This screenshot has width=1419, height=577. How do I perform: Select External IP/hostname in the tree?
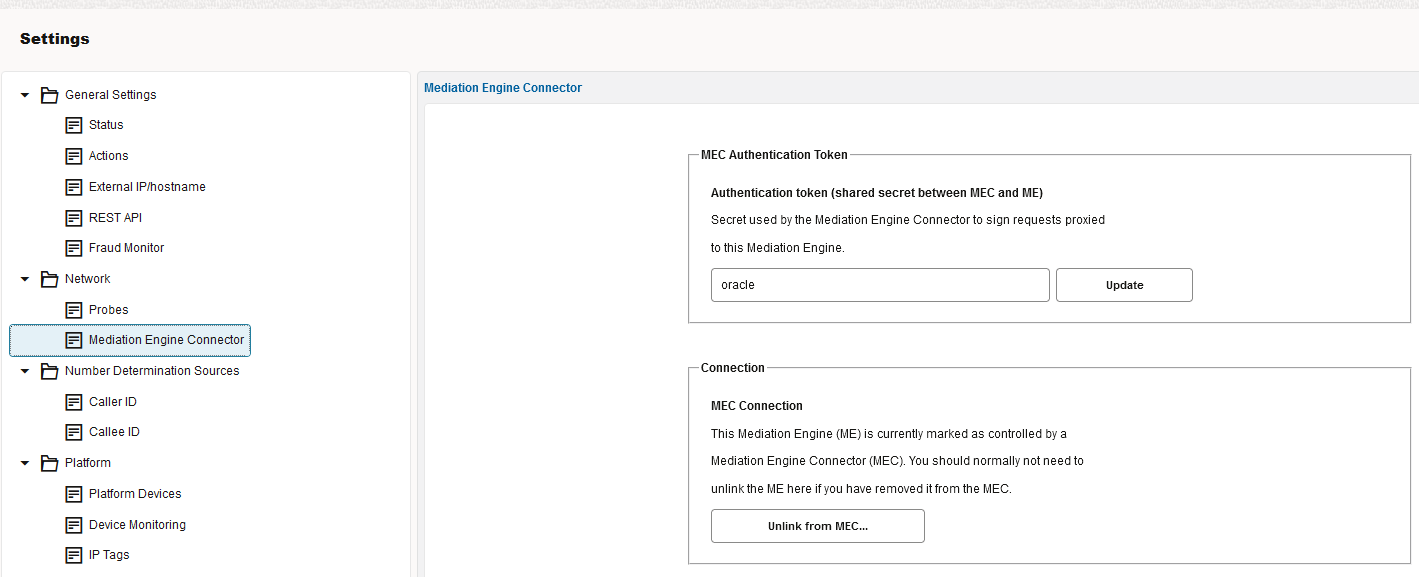[147, 187]
